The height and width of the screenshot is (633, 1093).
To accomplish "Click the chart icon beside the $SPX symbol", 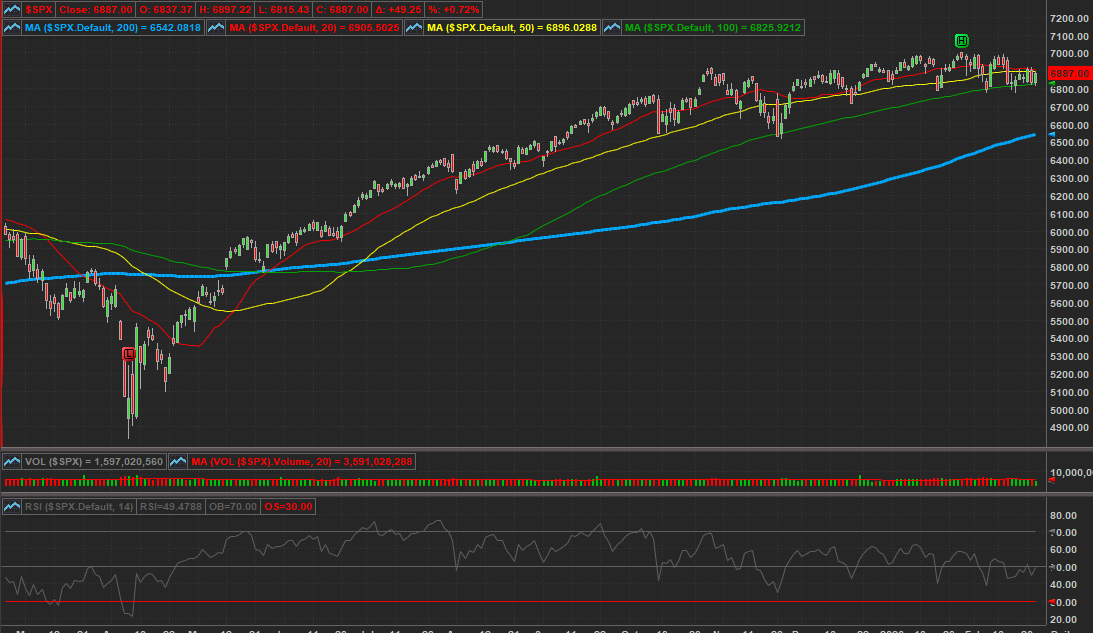I will point(12,9).
